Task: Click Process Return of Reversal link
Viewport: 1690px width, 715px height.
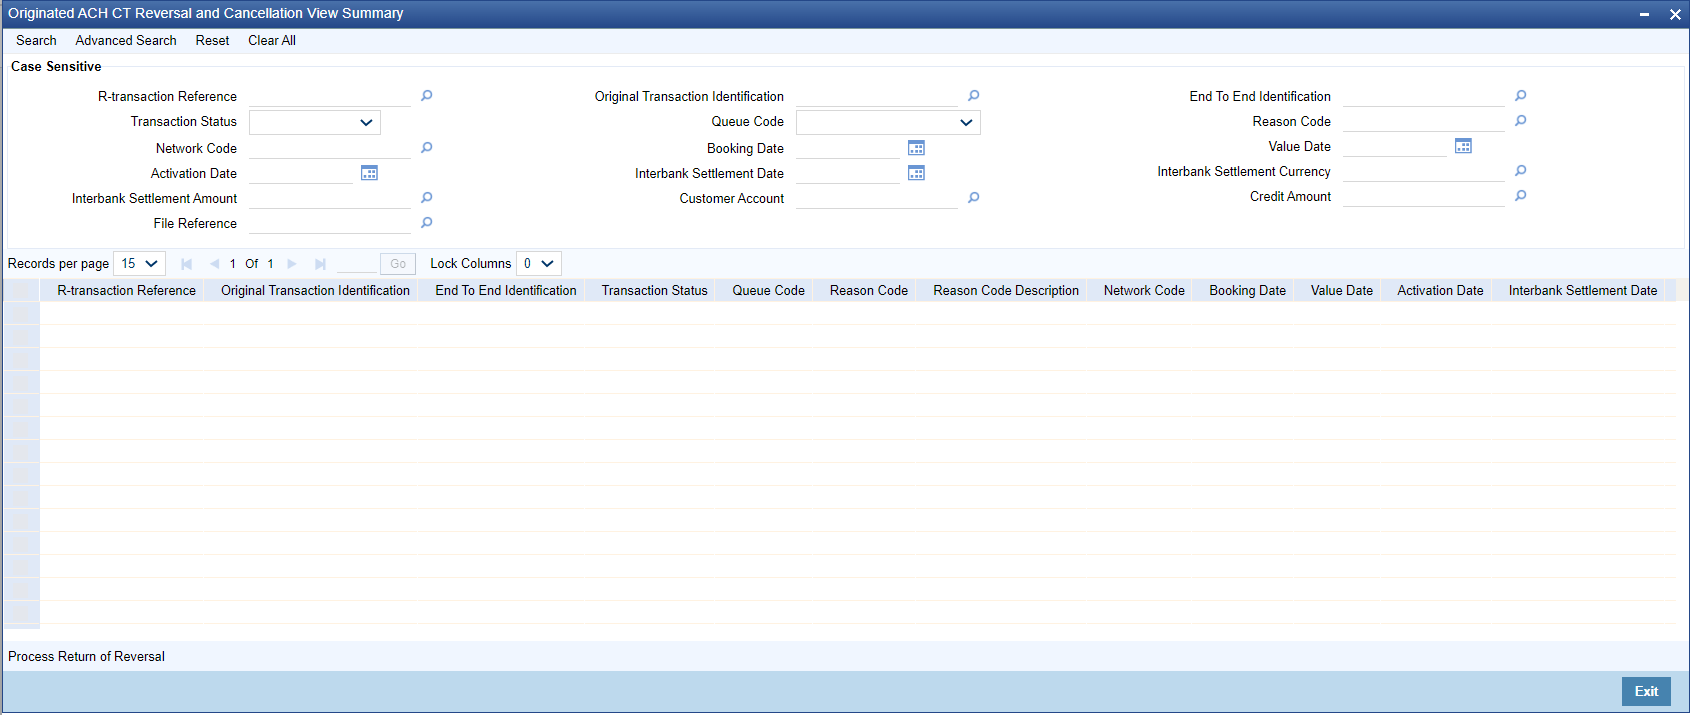Action: click(x=86, y=657)
